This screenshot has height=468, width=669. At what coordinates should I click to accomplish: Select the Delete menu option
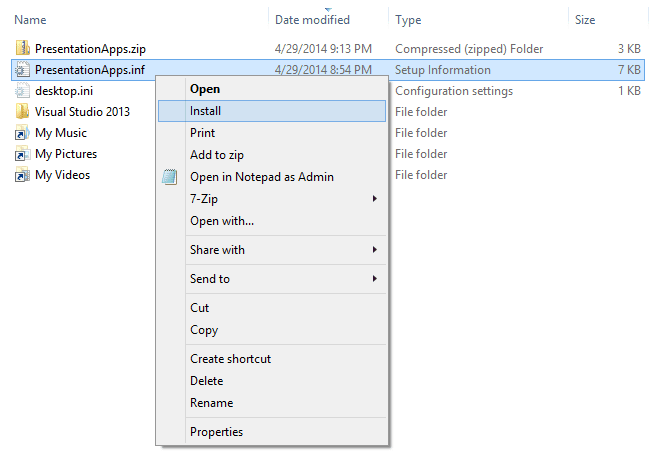[207, 381]
